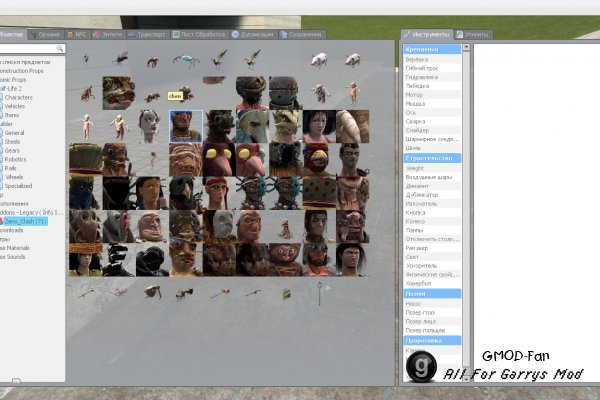Open the Сохранения tab
600x400 pixels.
[x=302, y=34]
